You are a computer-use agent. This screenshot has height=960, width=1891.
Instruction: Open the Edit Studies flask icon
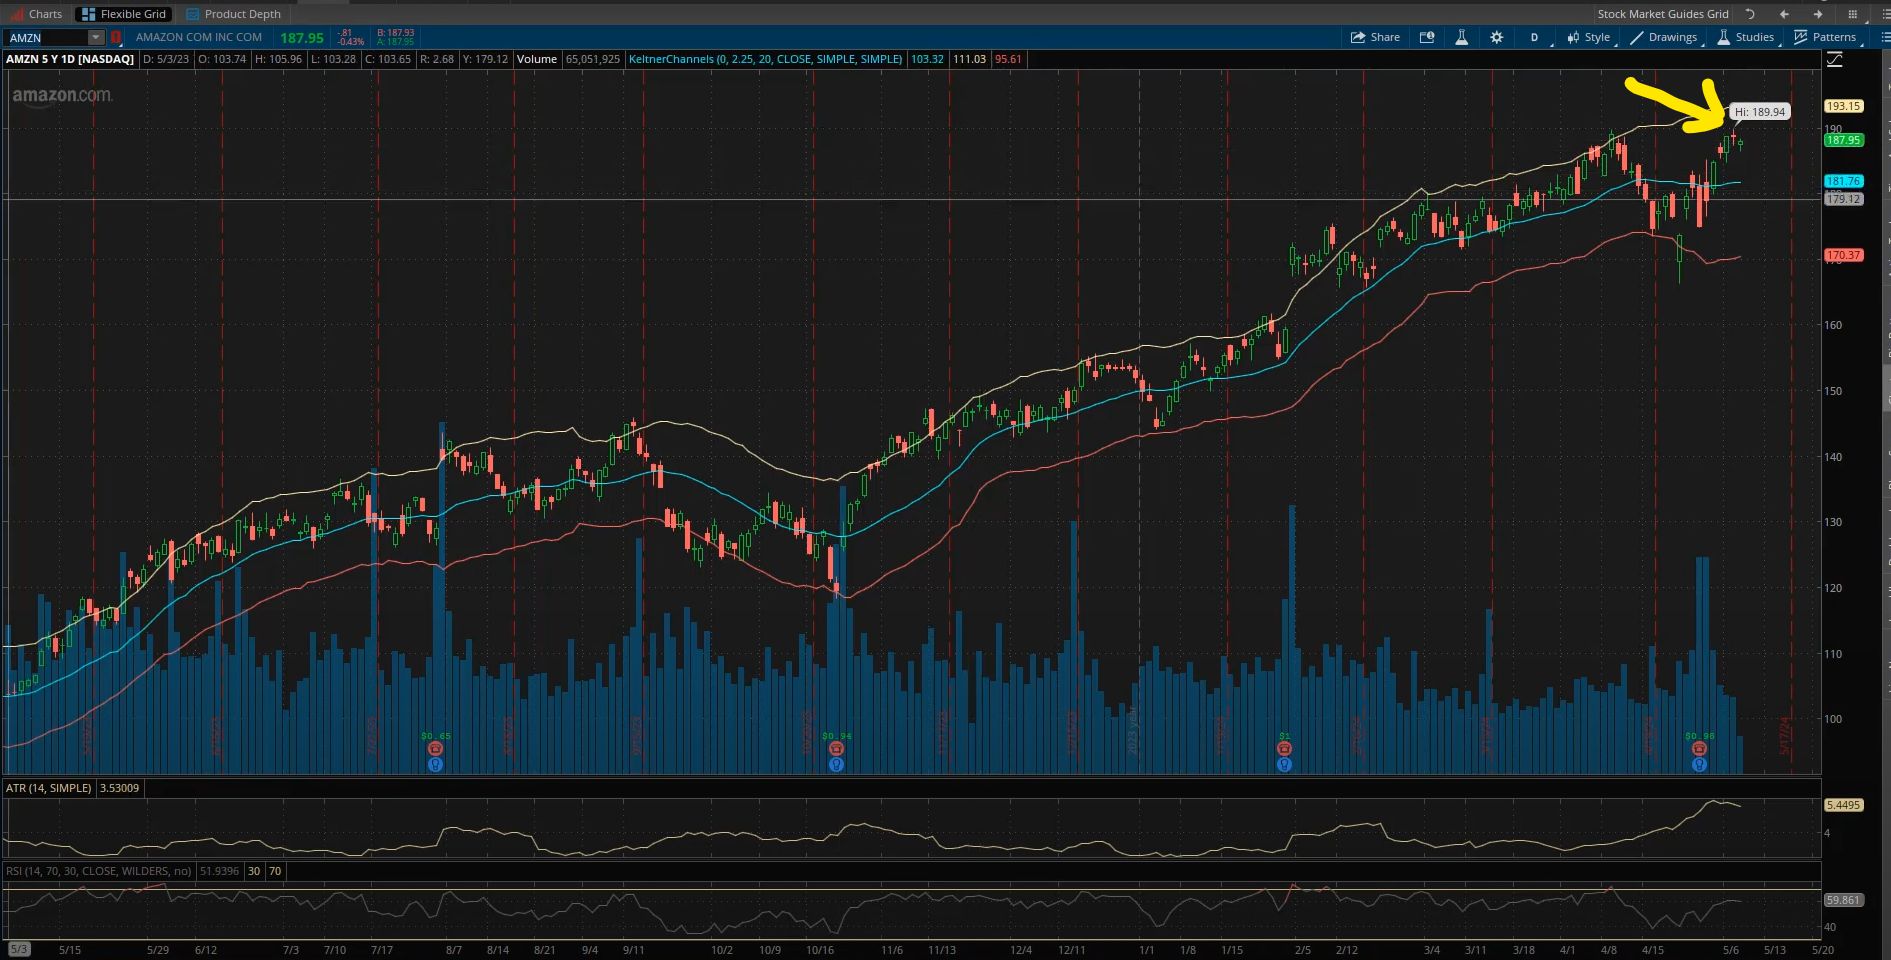point(1461,37)
